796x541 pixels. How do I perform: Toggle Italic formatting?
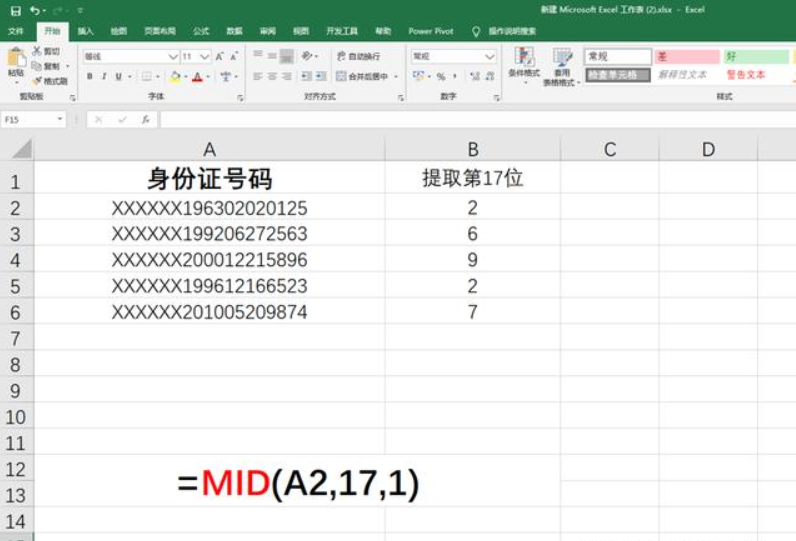coord(104,77)
